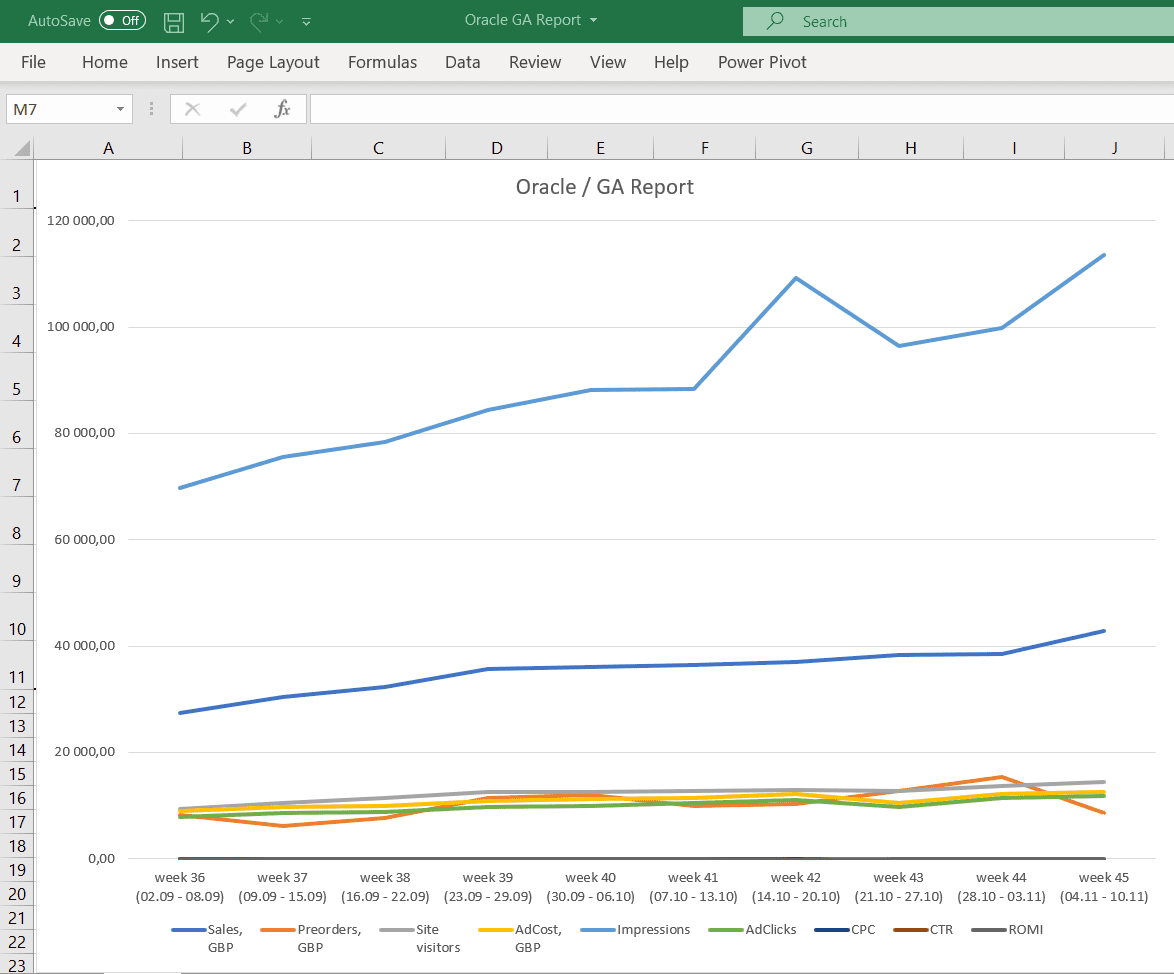1174x974 pixels.
Task: Open the Review tab
Action: click(535, 62)
